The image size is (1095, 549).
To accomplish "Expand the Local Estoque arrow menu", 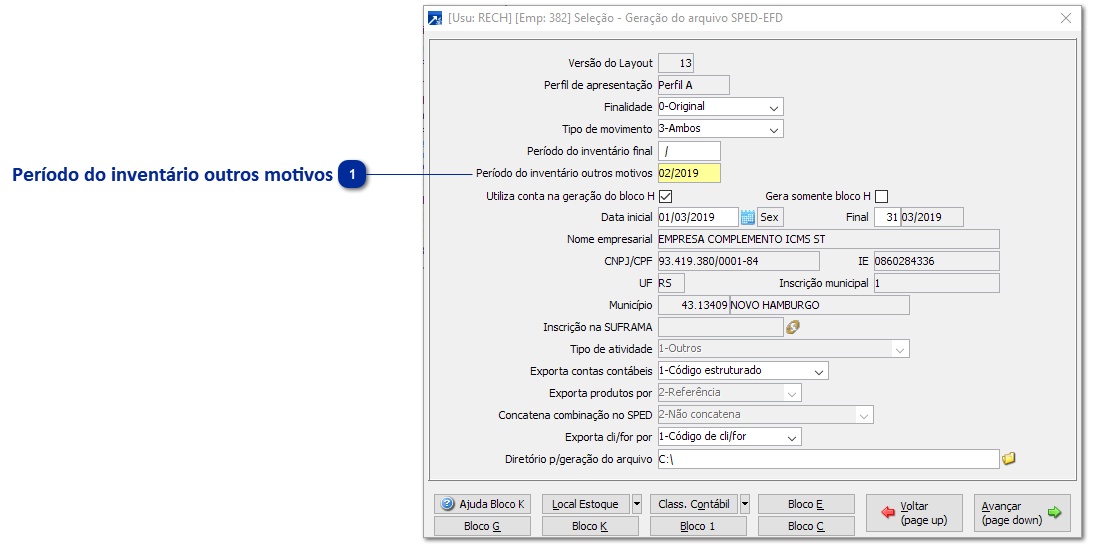I will (637, 504).
